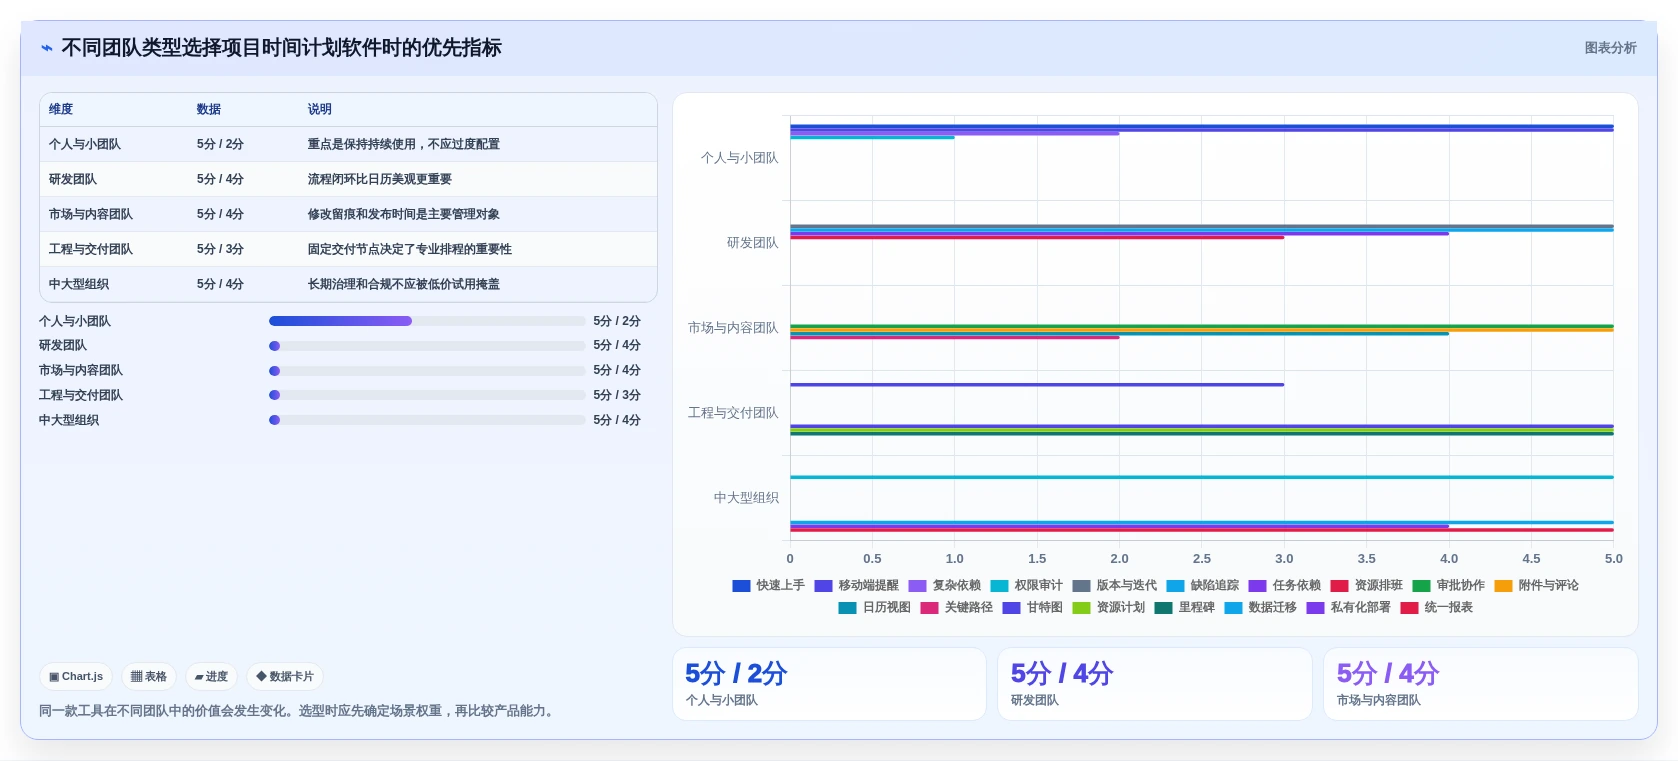Click the orange 附件与评论 legend swatch
The height and width of the screenshot is (761, 1678).
(1503, 586)
